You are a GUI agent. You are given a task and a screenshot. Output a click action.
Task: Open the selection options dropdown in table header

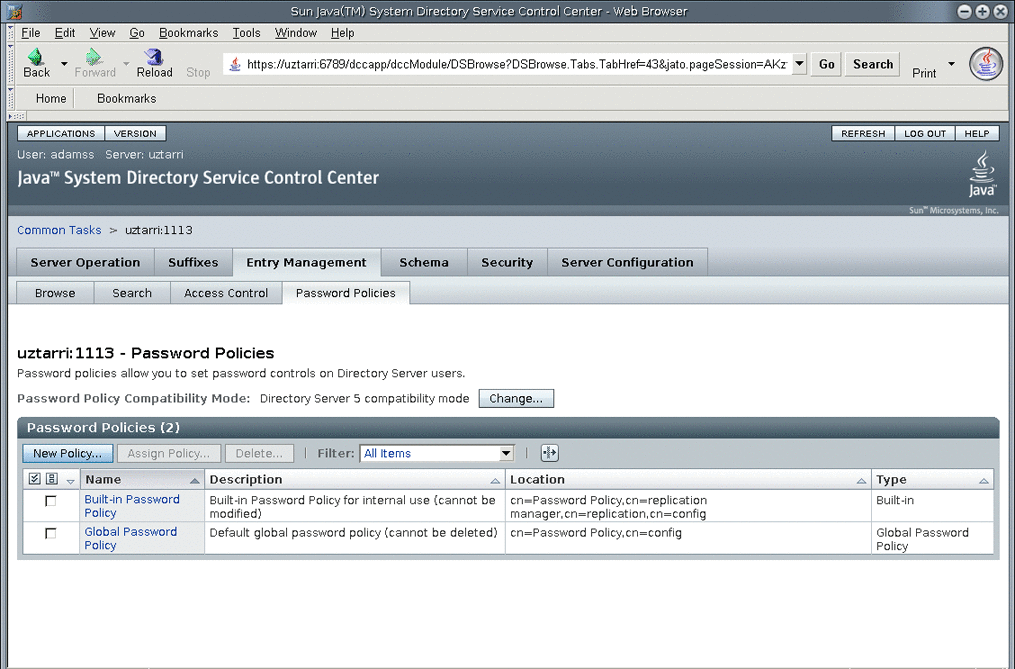(71, 481)
